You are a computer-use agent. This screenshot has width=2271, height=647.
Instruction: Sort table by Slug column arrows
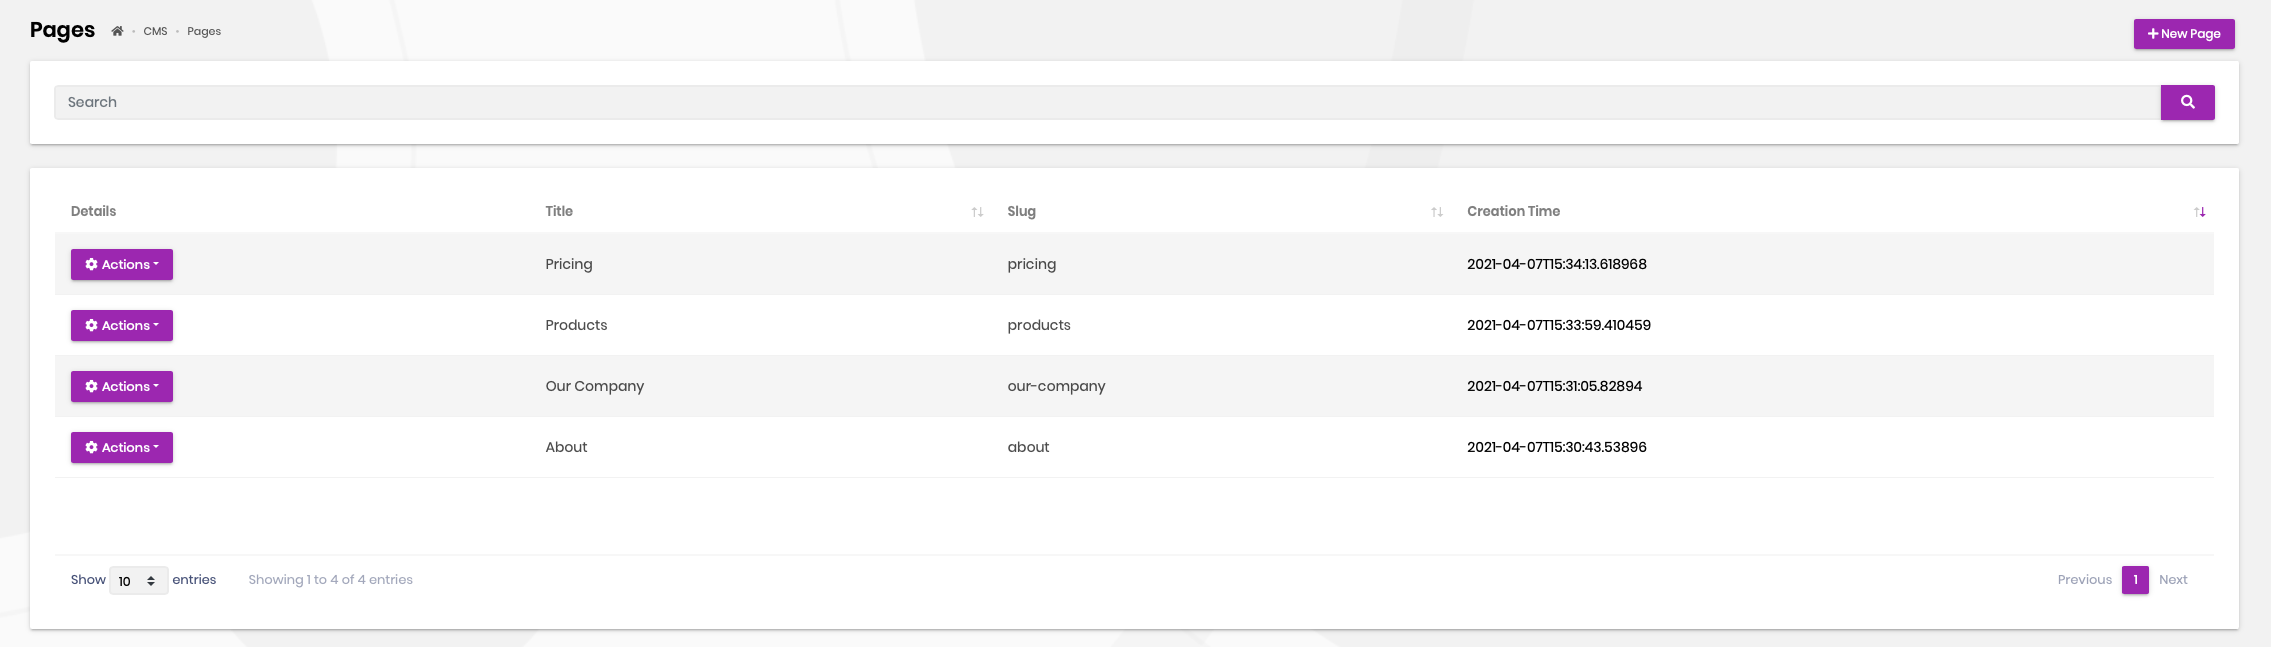point(1436,212)
